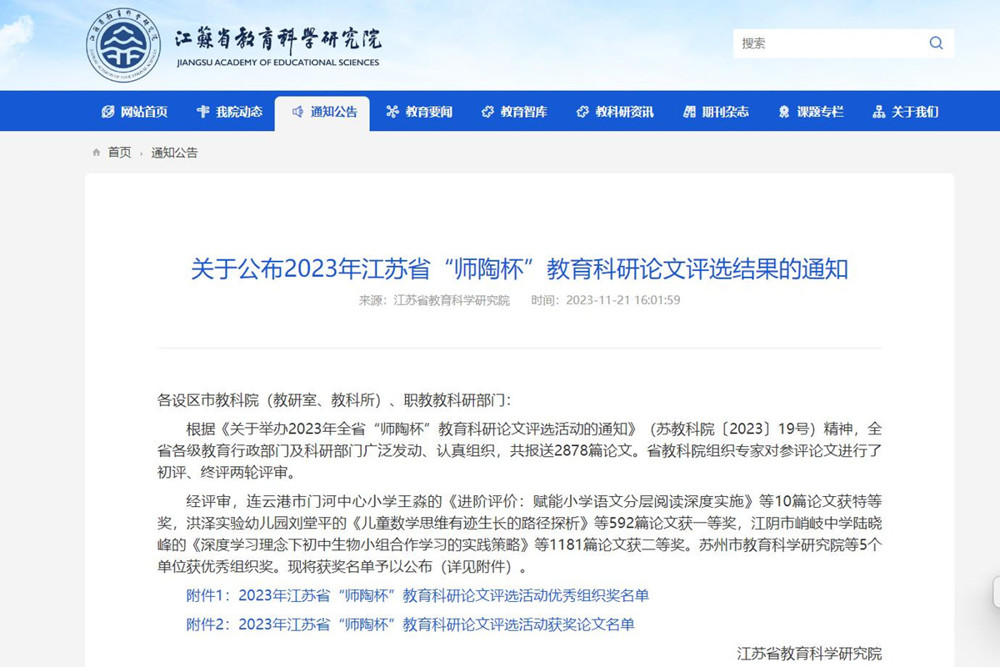Click the 教育要闻 nav icon
The image size is (1000, 667).
pyautogui.click(x=392, y=112)
